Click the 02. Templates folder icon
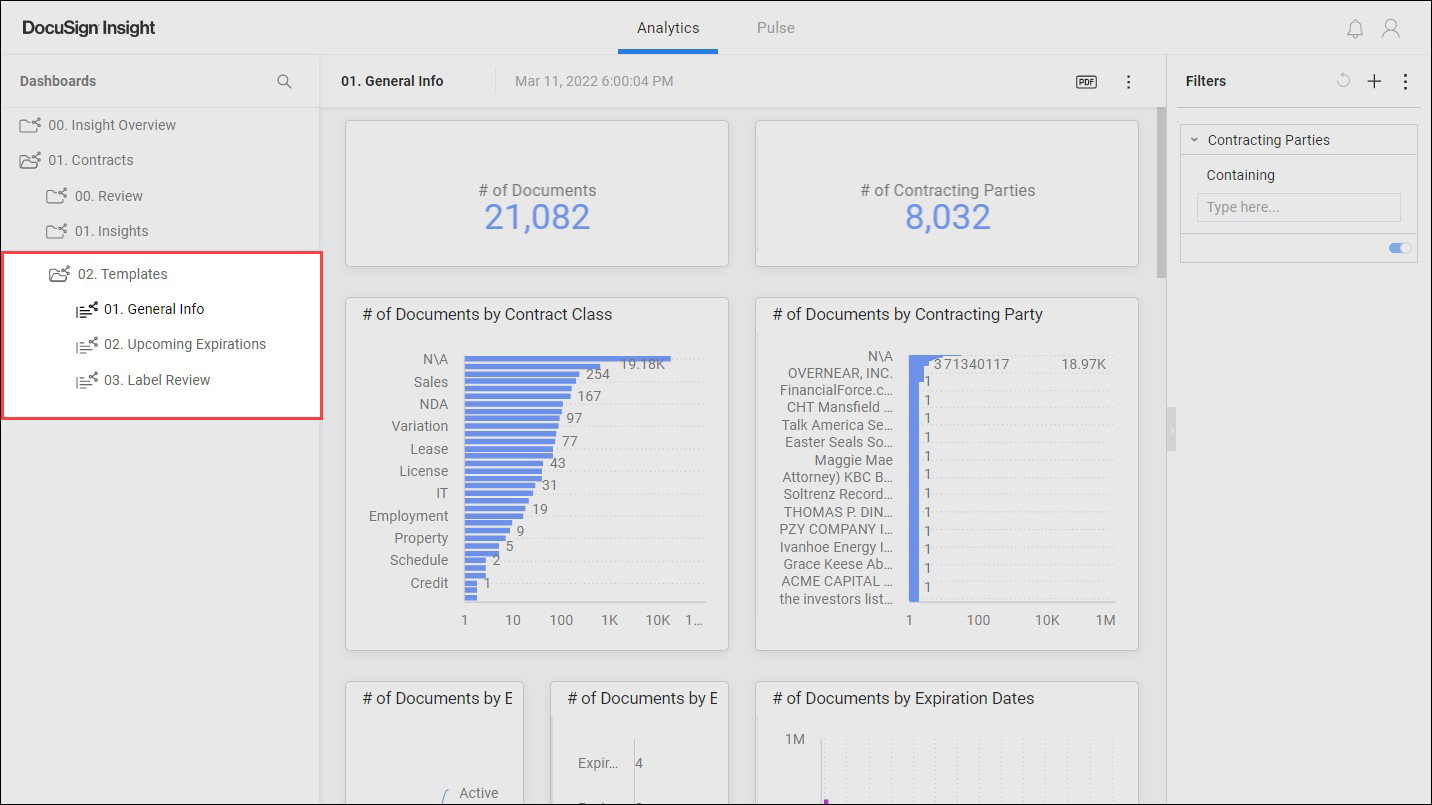1432x805 pixels. pos(57,273)
